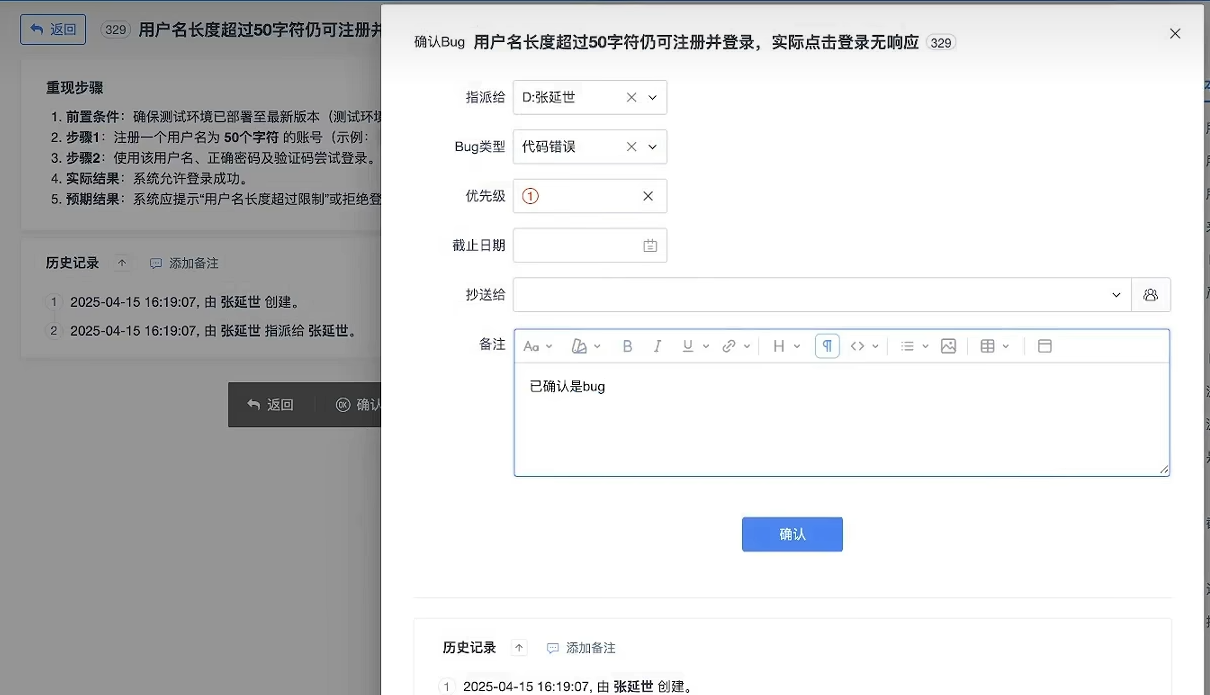The image size is (1210, 695).
Task: Click history entry '由 张延世 指派给 张延世'
Action: (281, 330)
